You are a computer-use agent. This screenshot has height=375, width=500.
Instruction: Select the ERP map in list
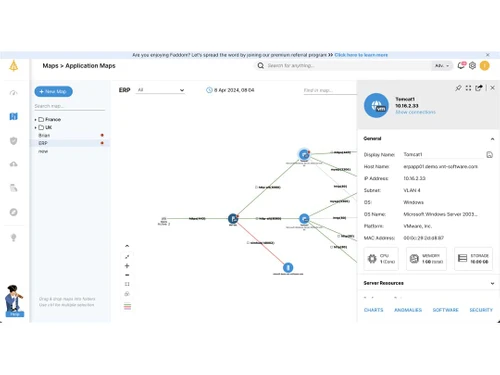pyautogui.click(x=69, y=143)
